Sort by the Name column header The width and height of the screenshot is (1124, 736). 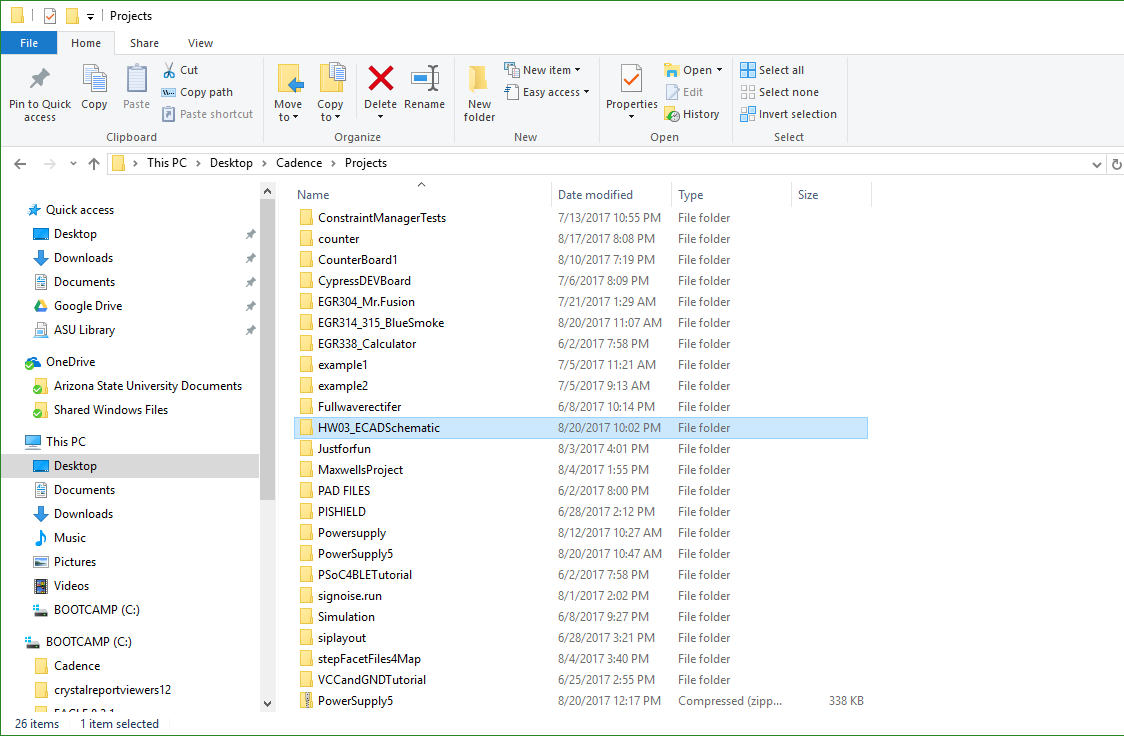point(423,195)
